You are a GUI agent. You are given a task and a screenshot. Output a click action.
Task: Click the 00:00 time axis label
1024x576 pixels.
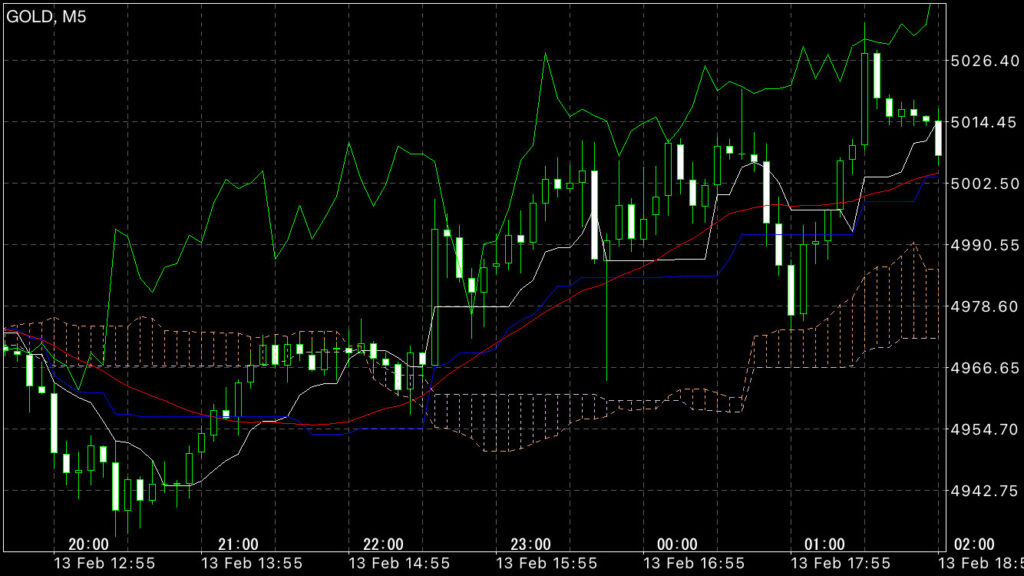(x=677, y=544)
